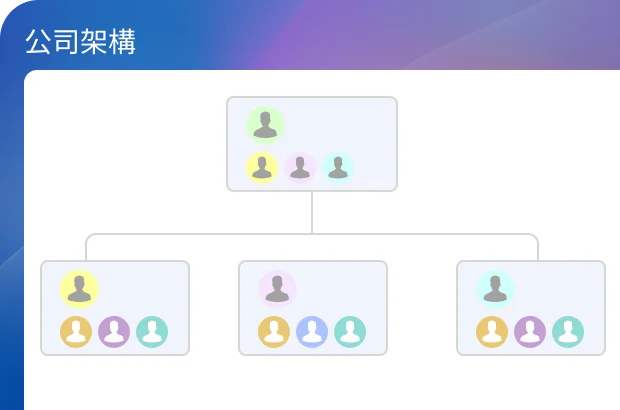Select purple member avatar in right department node
Viewport: 620px width, 410px height.
point(530,332)
